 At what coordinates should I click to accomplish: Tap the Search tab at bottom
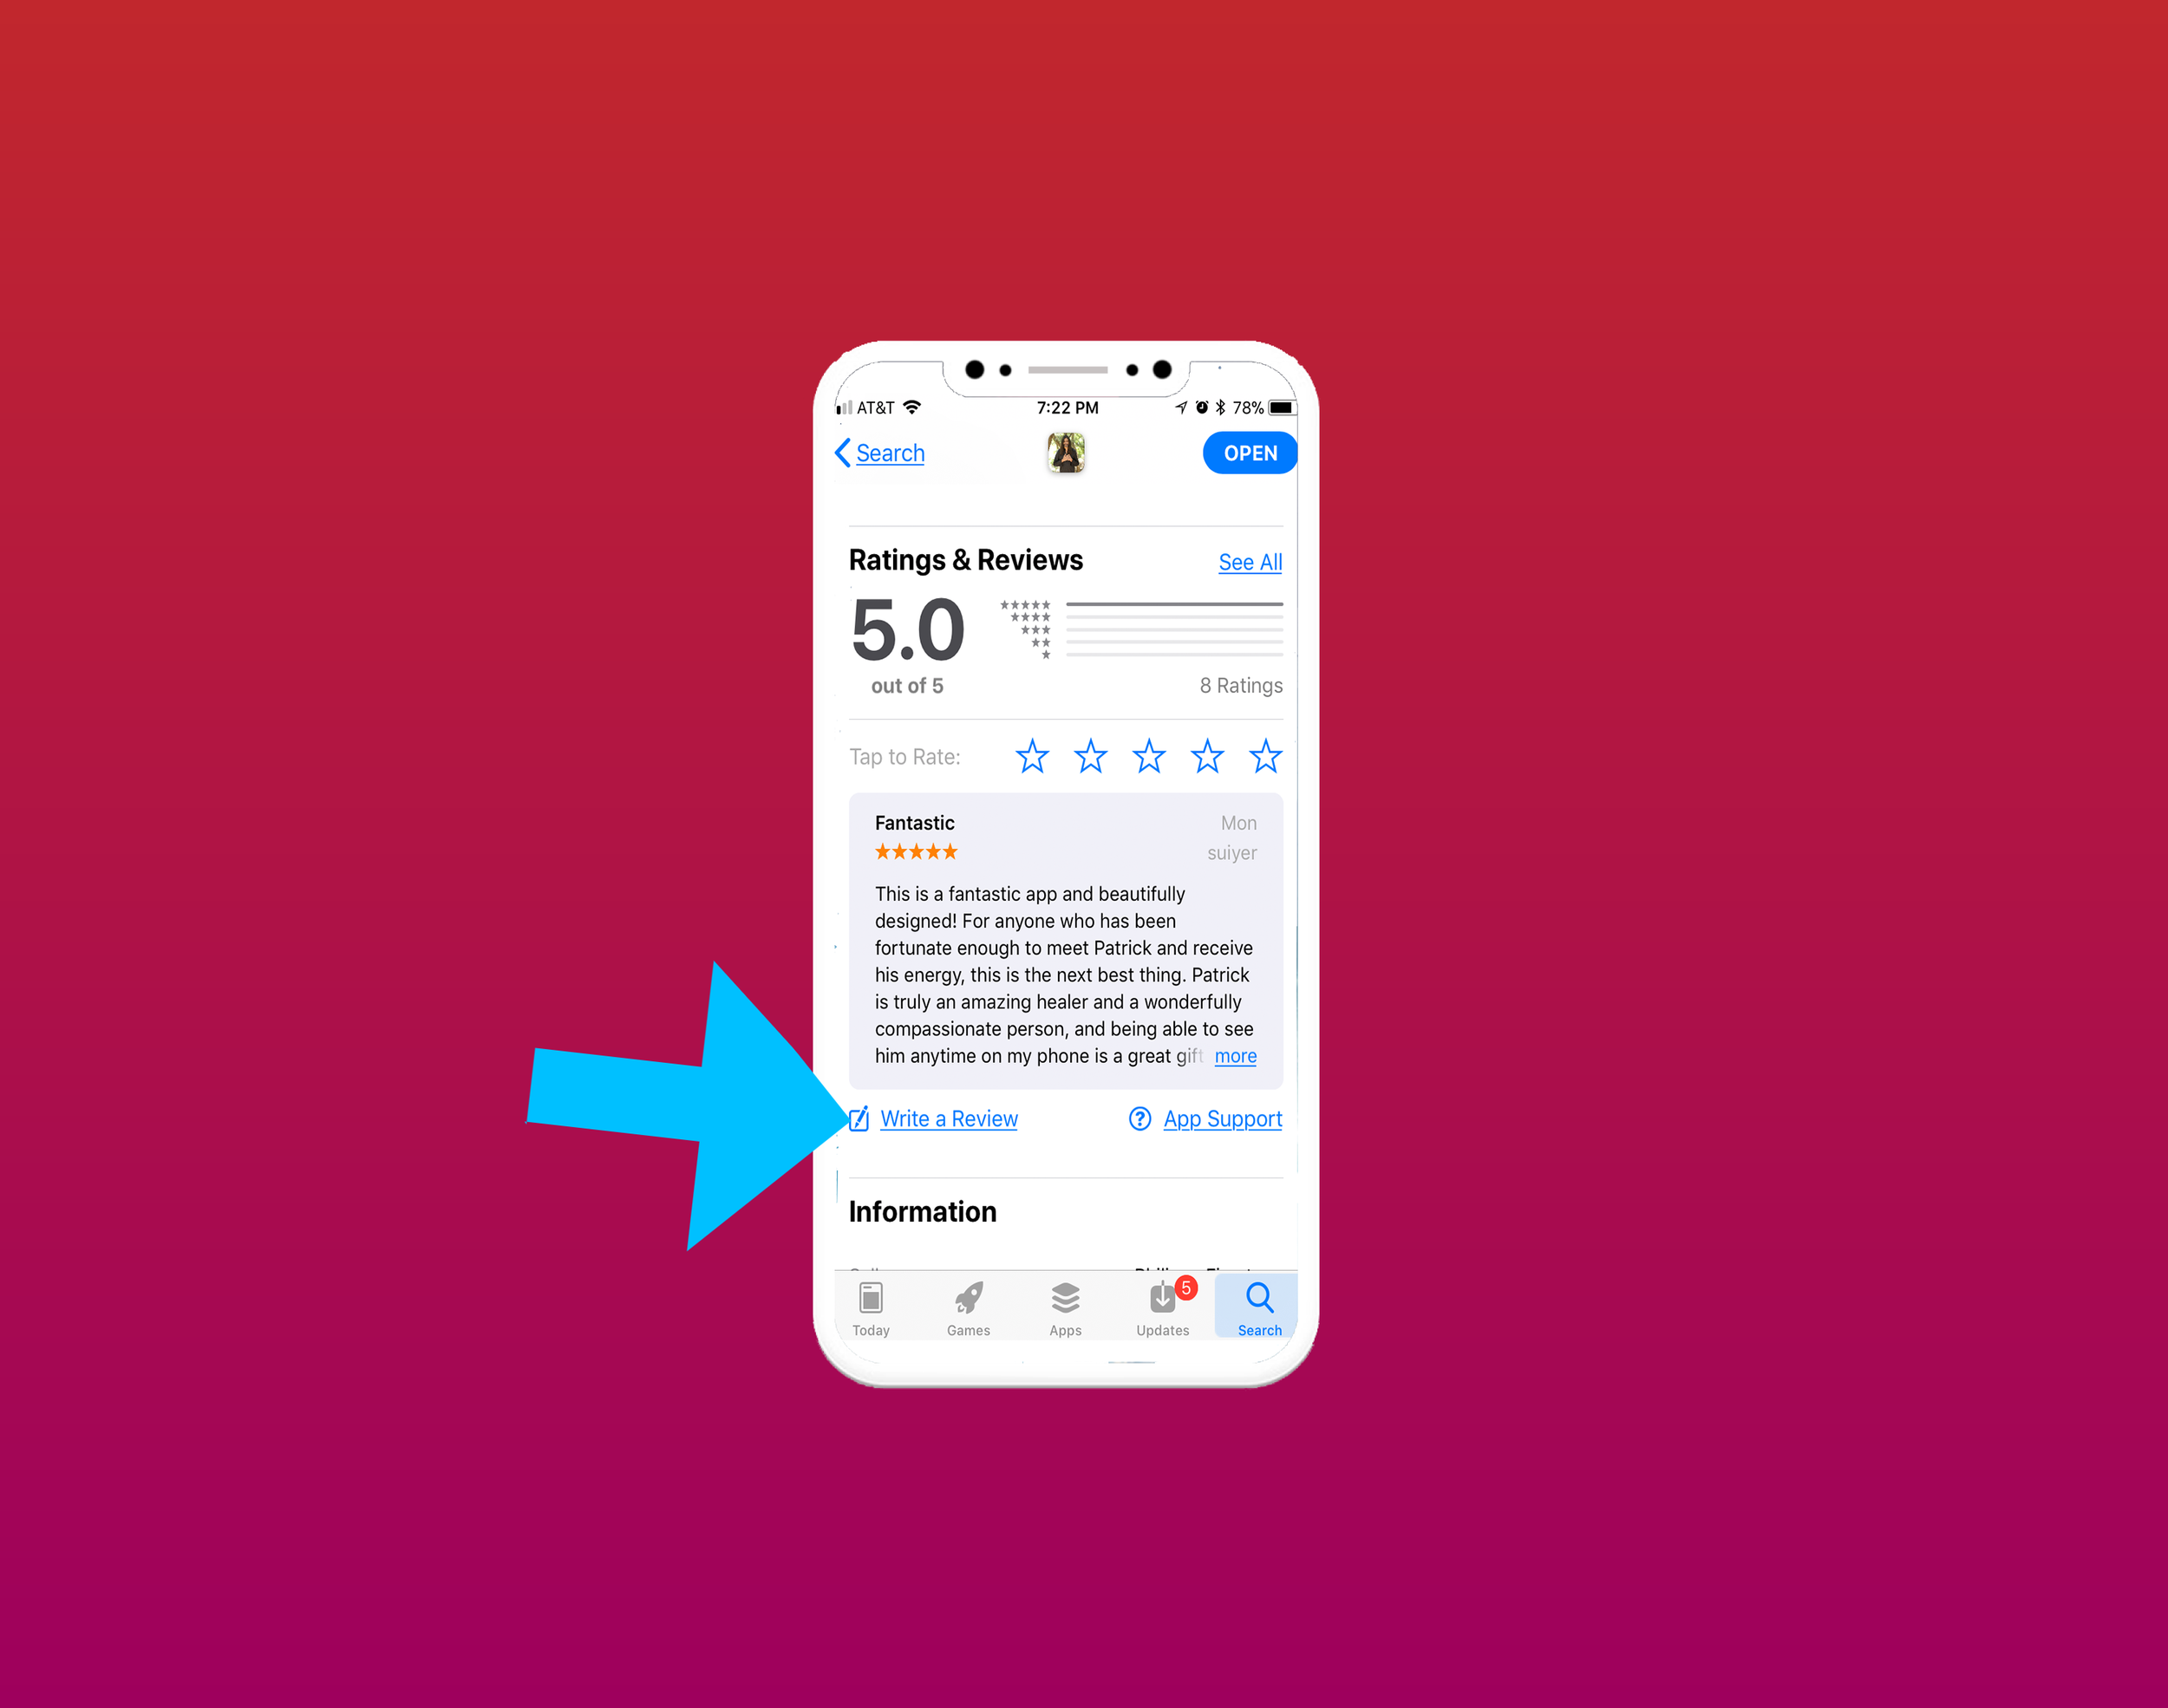tap(1258, 1305)
